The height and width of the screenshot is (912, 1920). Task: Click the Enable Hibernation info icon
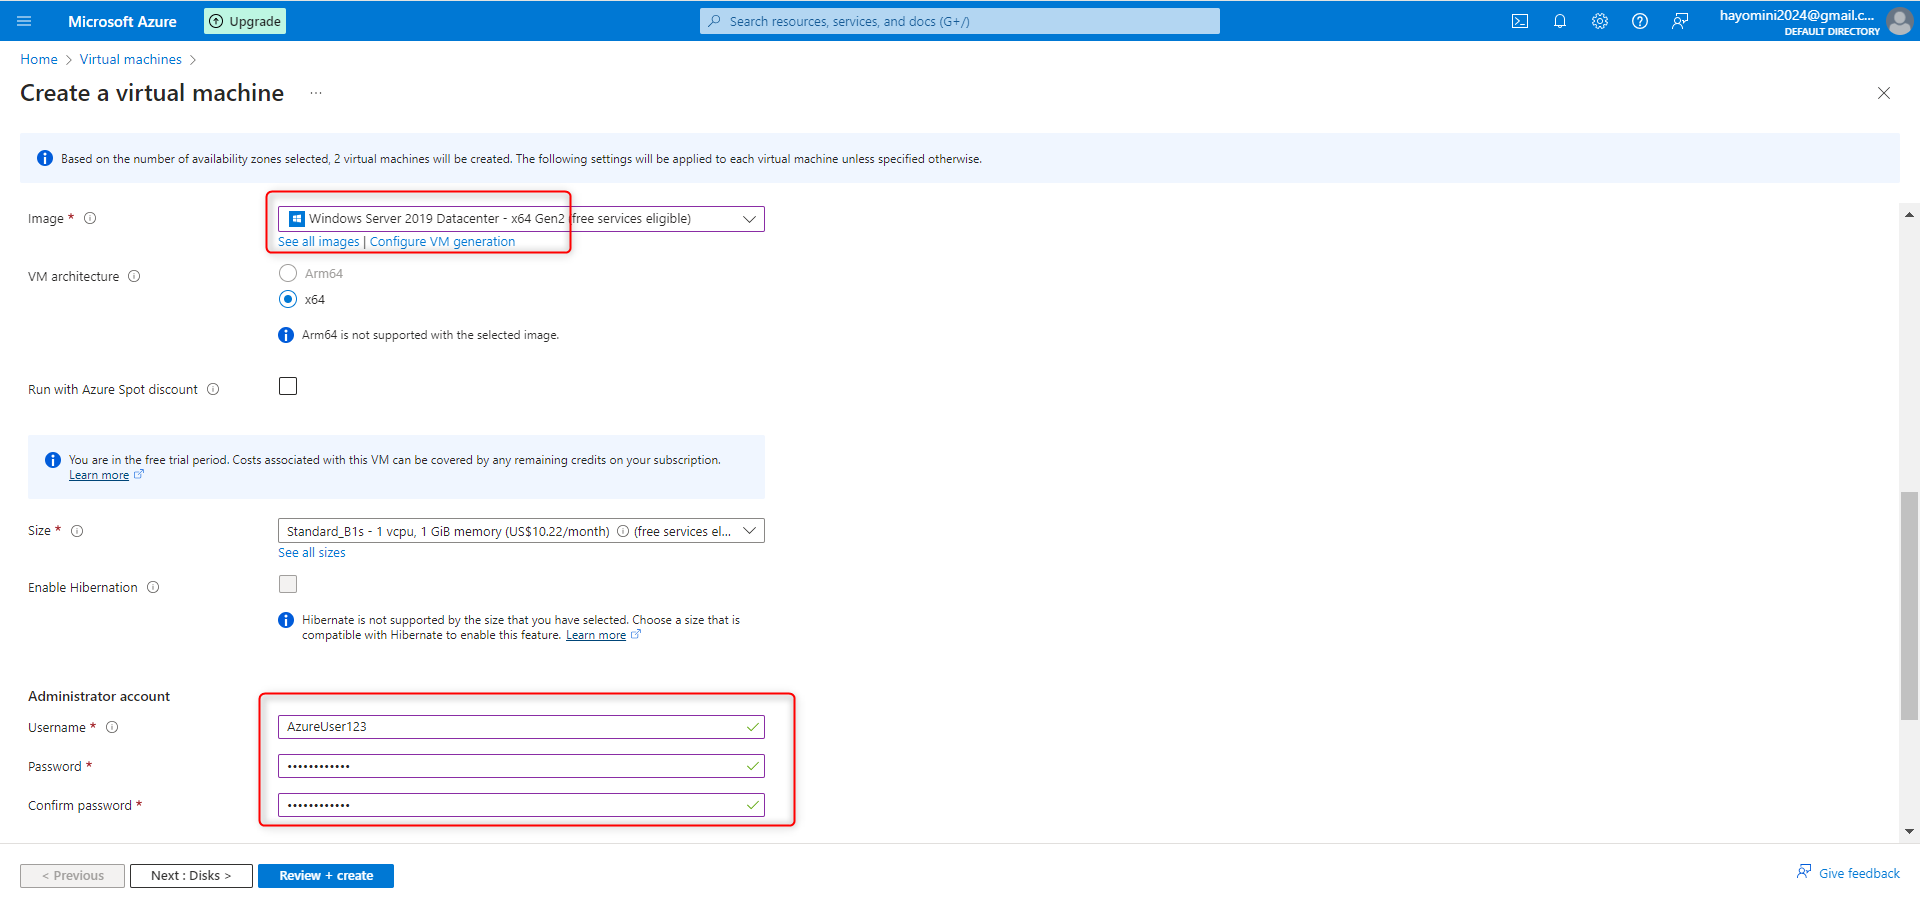pyautogui.click(x=153, y=587)
